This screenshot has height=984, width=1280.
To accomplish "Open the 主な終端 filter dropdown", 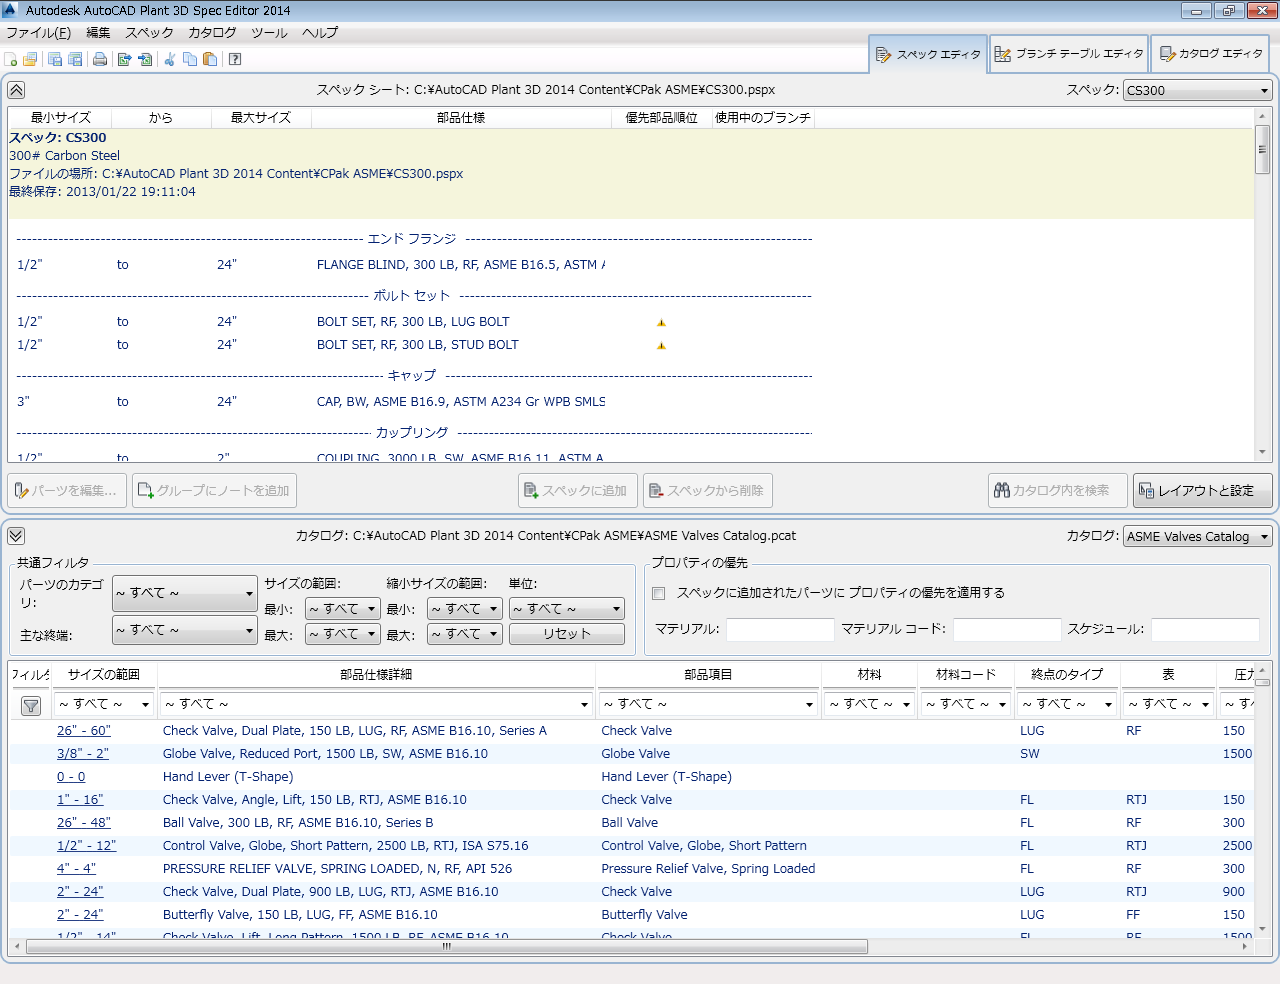I will [x=185, y=630].
